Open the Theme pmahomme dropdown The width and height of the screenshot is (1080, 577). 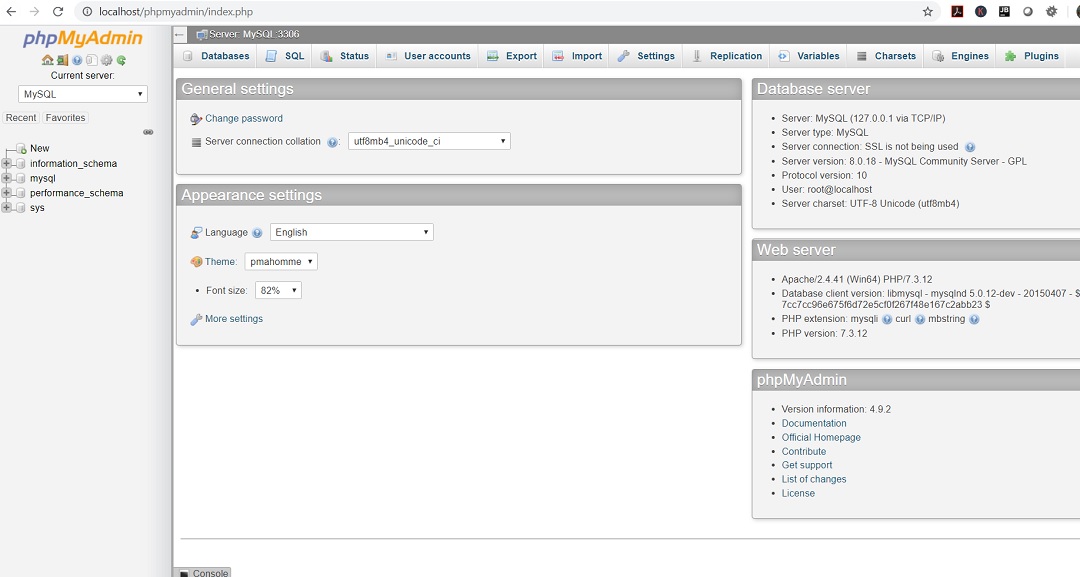(x=281, y=262)
